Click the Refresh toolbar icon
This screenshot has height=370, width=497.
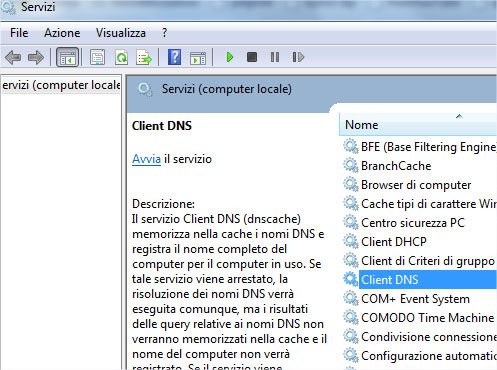(x=121, y=57)
